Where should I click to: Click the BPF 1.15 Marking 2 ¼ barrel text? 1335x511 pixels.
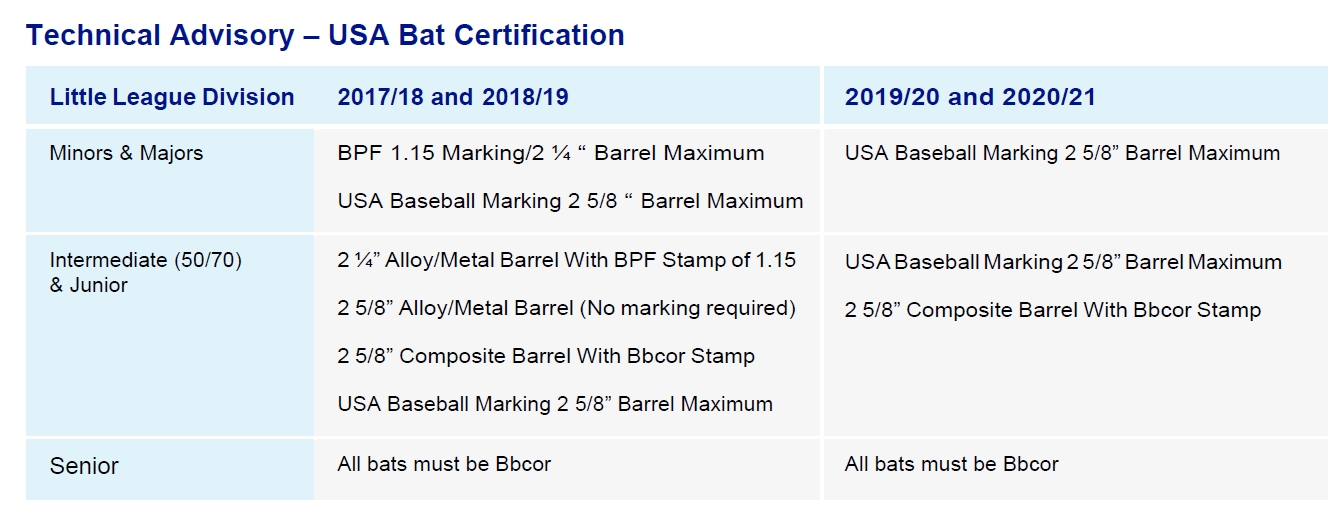pyautogui.click(x=551, y=153)
